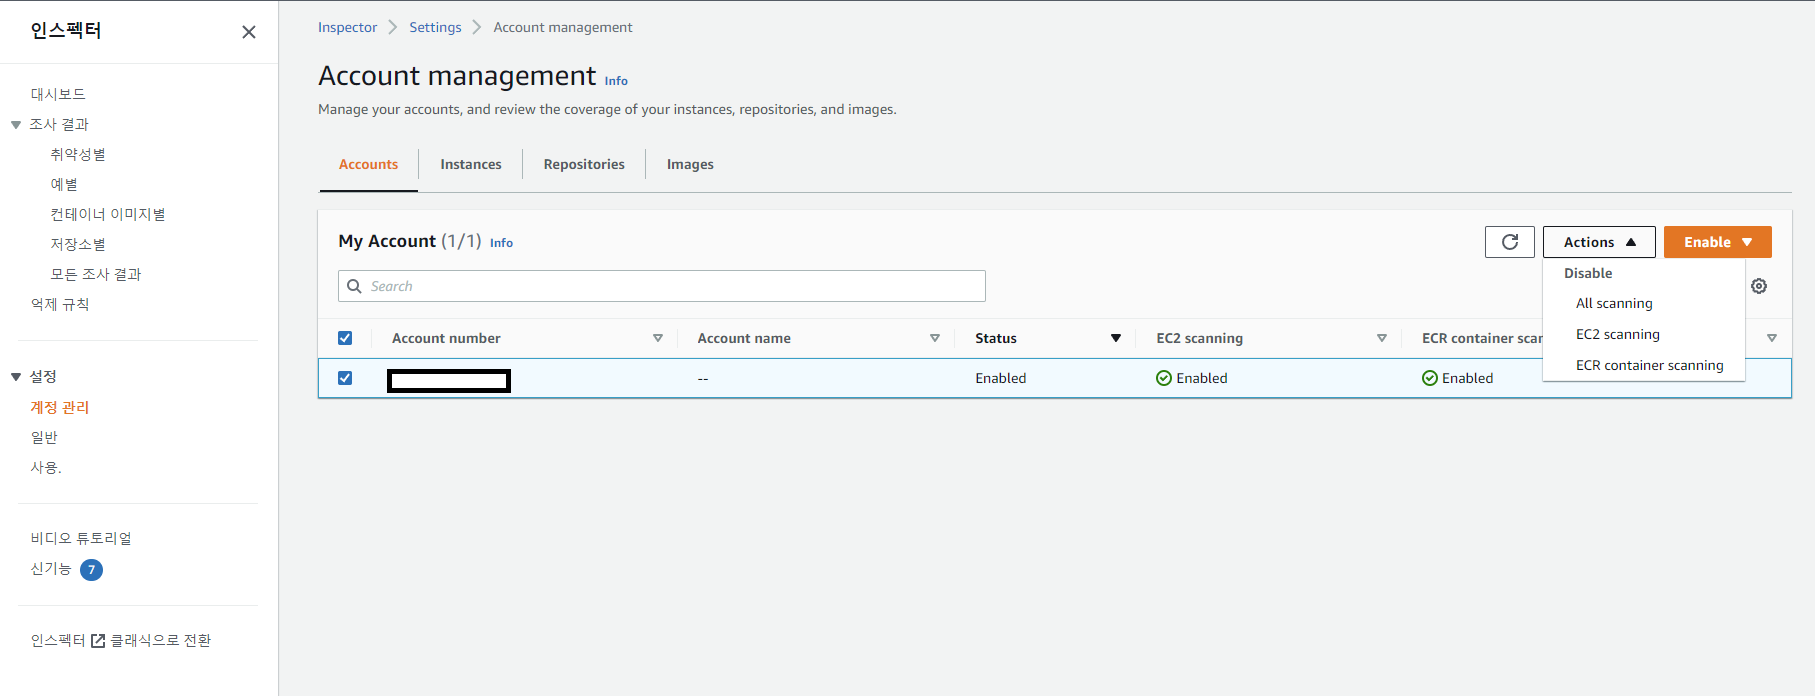Click green check icon in ECR scanning cell
The width and height of the screenshot is (1815, 696).
1430,378
